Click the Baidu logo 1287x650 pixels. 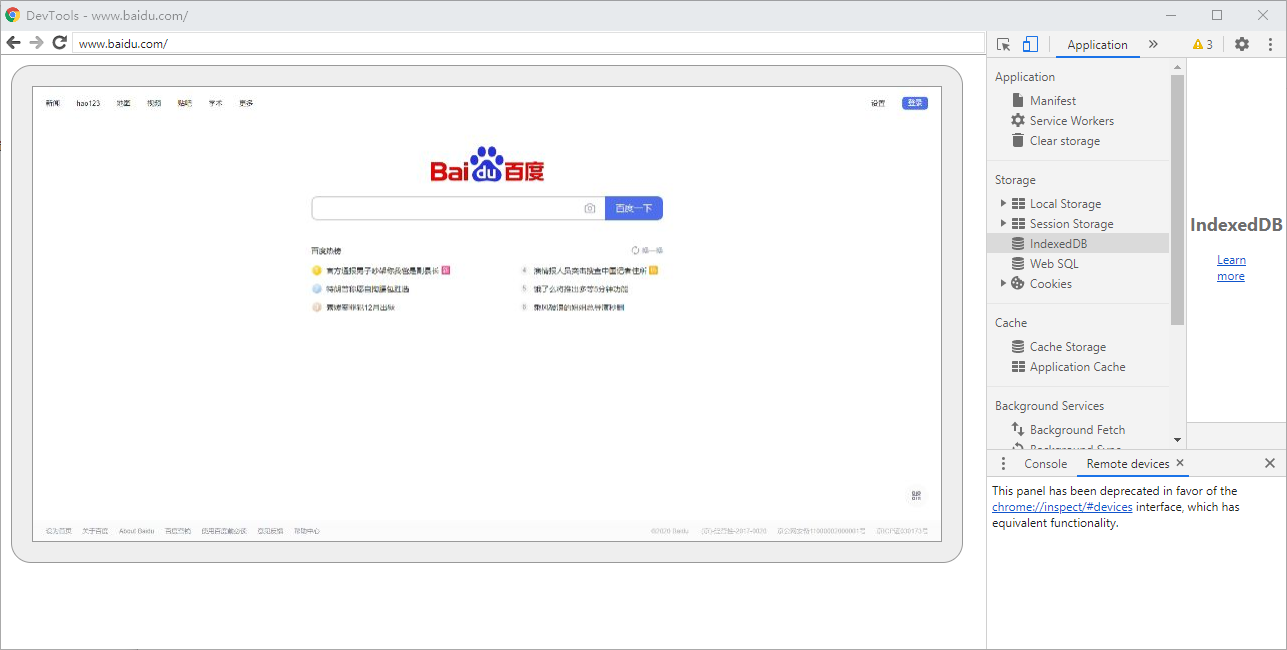pos(487,165)
